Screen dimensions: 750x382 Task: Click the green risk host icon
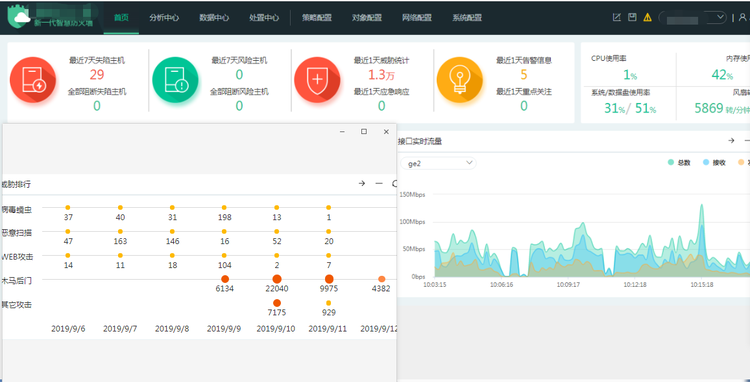coord(175,80)
